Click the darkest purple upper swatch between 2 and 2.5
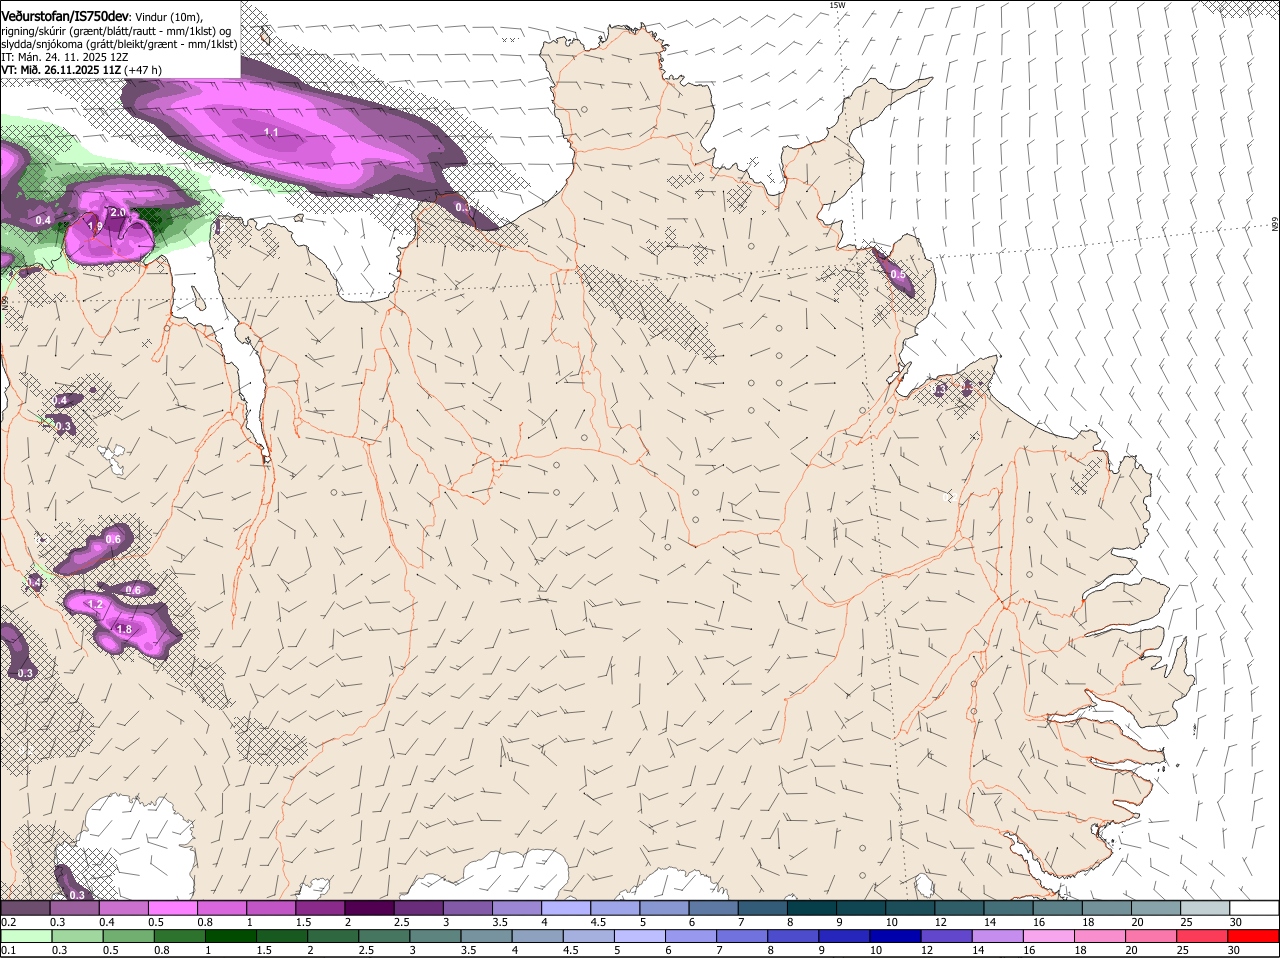1280x958 pixels. 368,909
